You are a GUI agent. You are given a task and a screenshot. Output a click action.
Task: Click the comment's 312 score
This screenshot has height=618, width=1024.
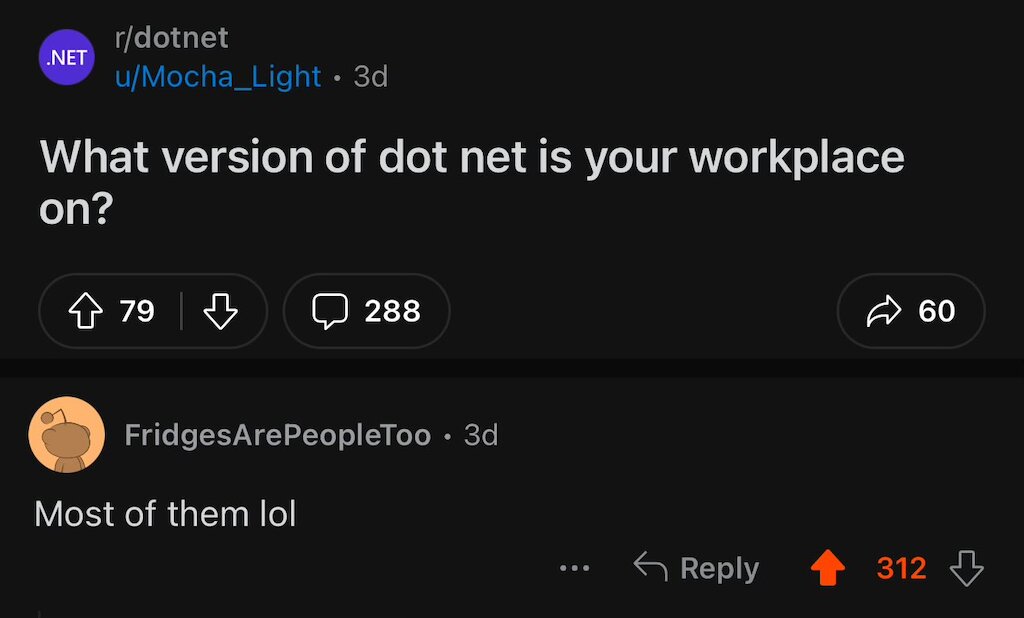pos(901,569)
